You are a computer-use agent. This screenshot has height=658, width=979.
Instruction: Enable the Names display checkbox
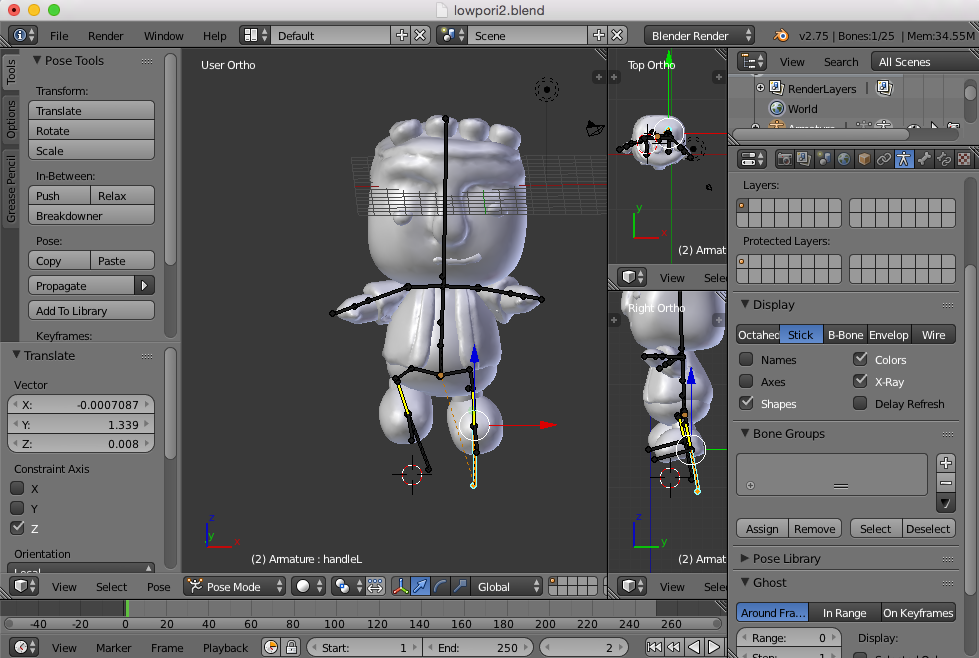point(746,359)
